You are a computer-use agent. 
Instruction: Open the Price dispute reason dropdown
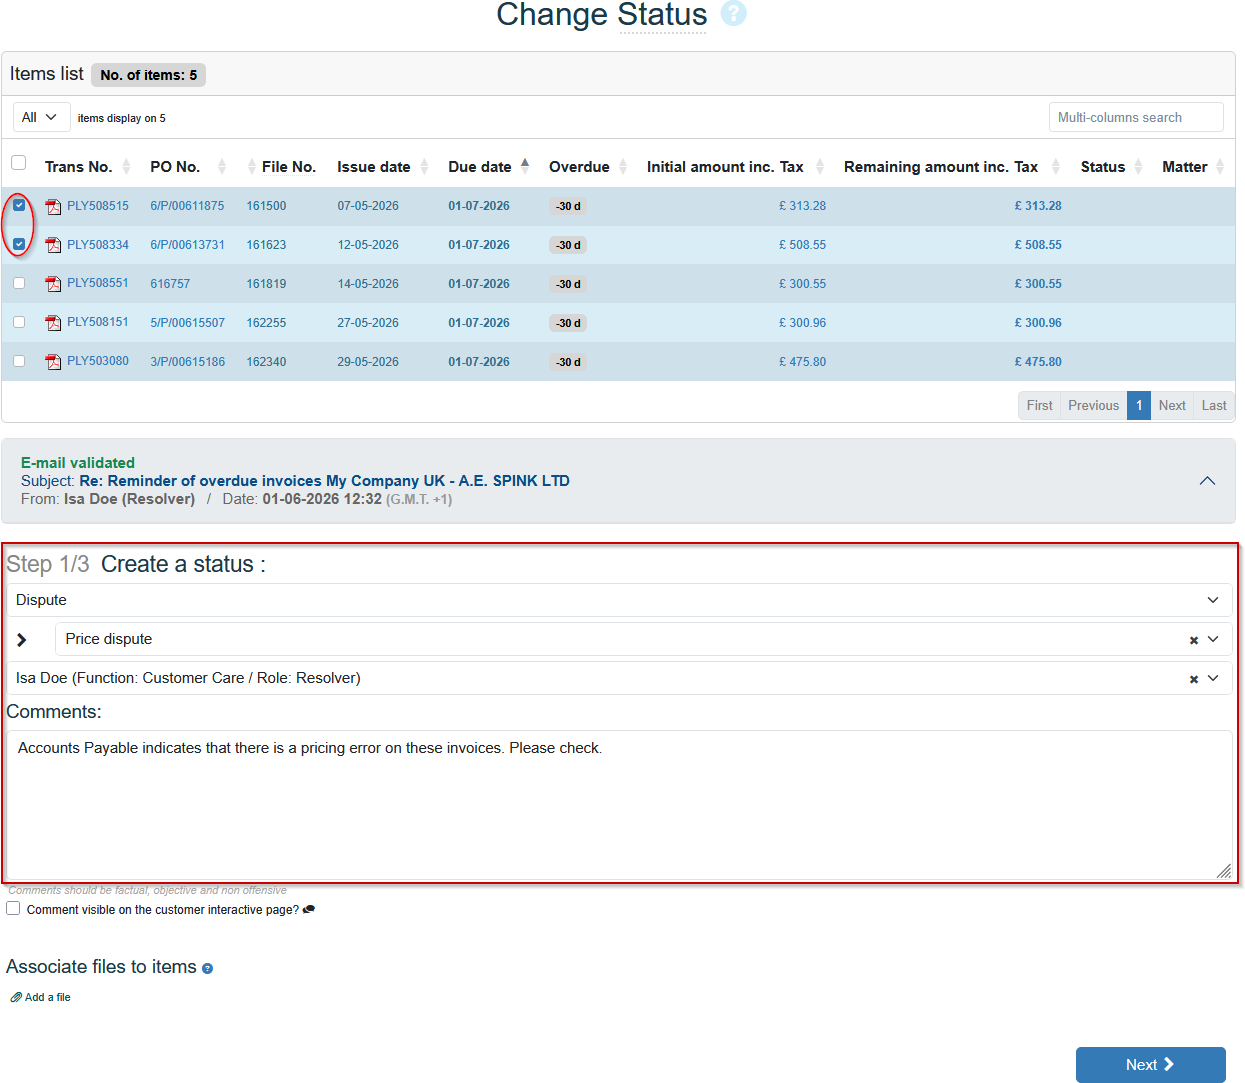coord(643,639)
